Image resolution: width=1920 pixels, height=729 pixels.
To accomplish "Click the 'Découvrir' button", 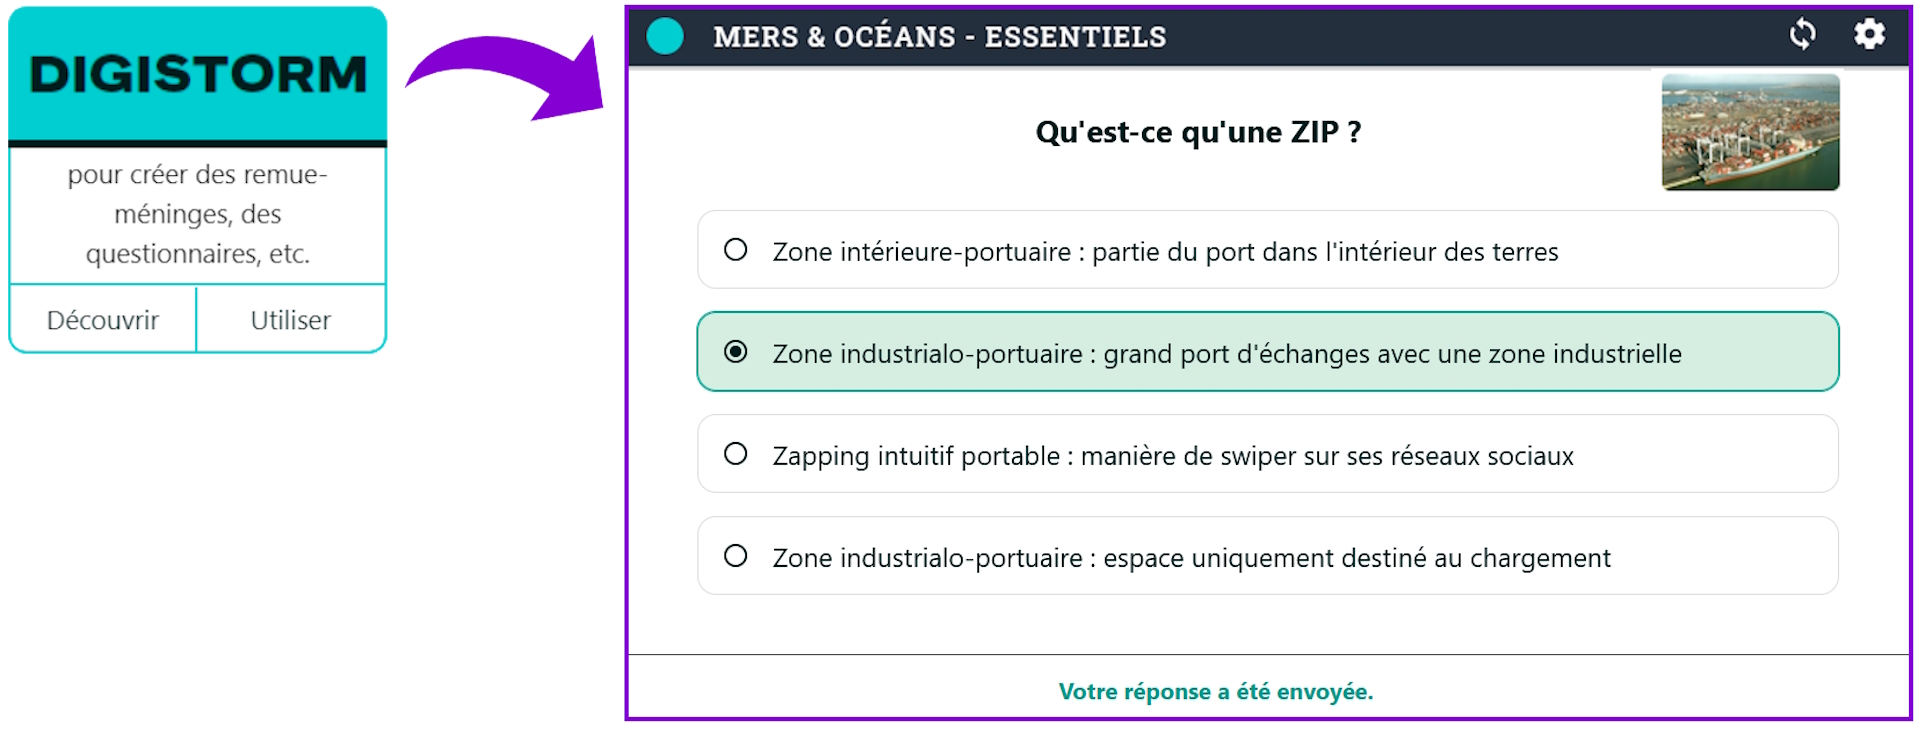I will 102,319.
